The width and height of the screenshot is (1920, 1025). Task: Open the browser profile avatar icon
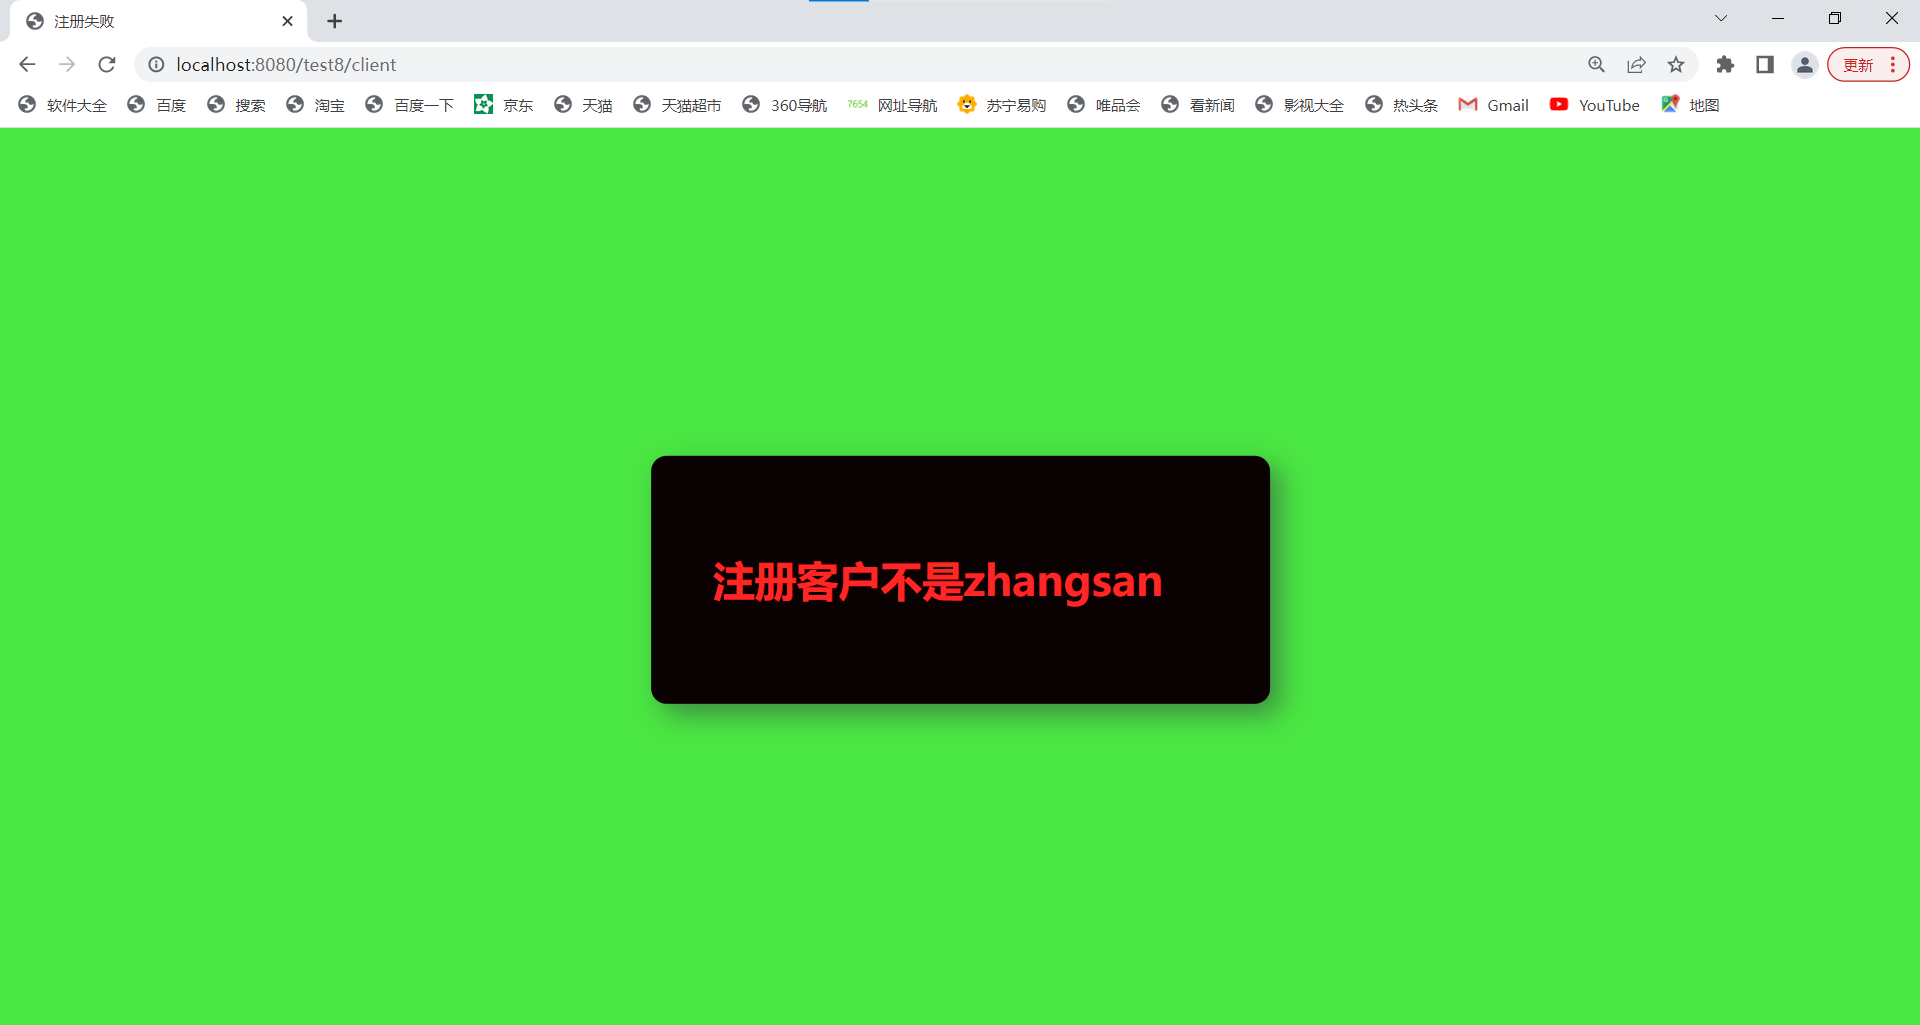coord(1804,64)
